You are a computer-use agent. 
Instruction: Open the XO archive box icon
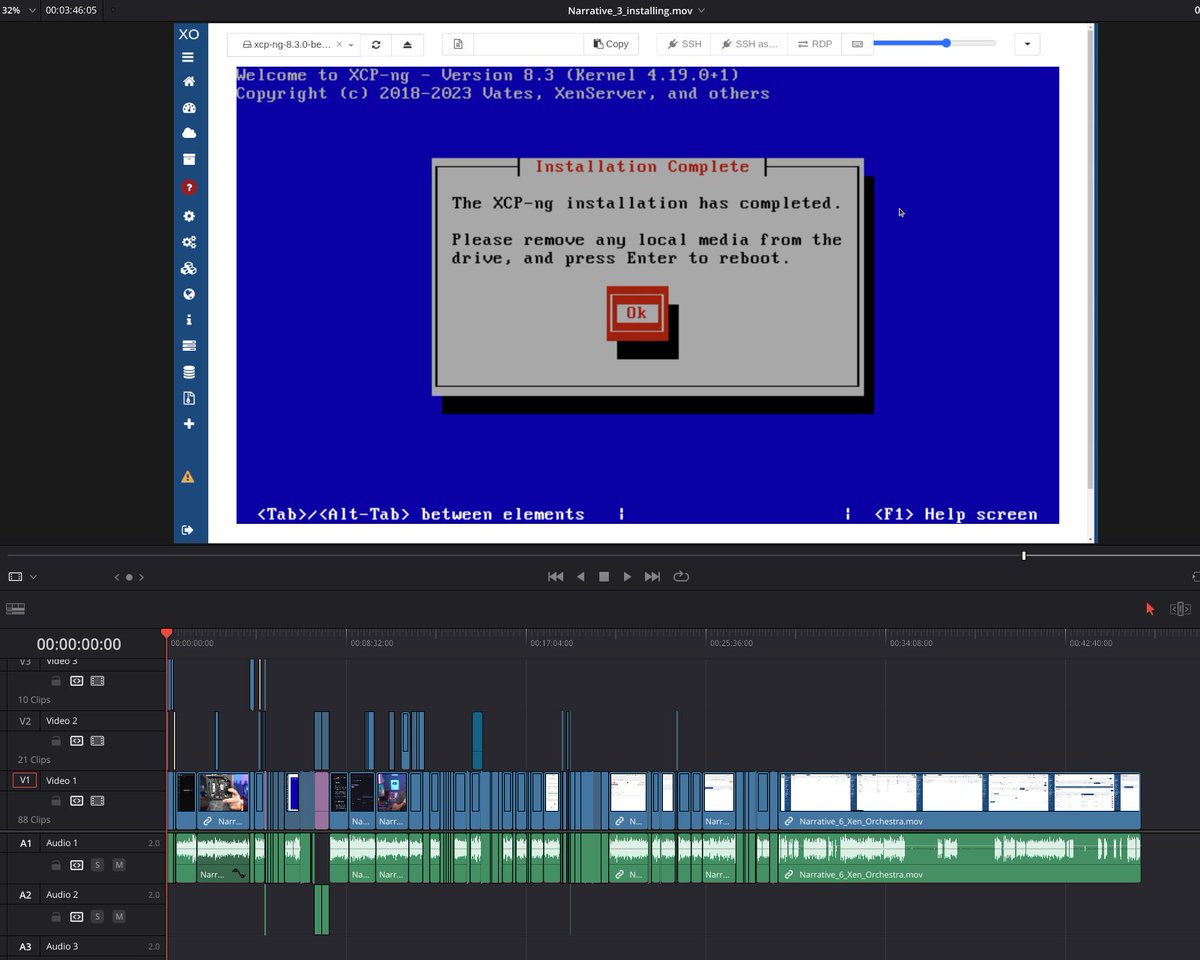pyautogui.click(x=189, y=160)
